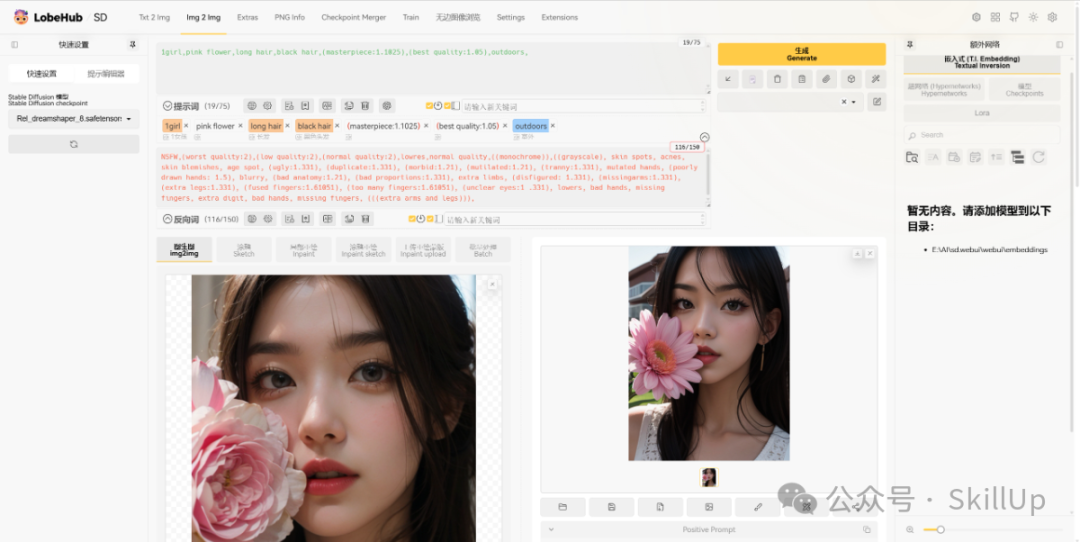
Task: Click the extra networks Search field
Action: (982, 135)
